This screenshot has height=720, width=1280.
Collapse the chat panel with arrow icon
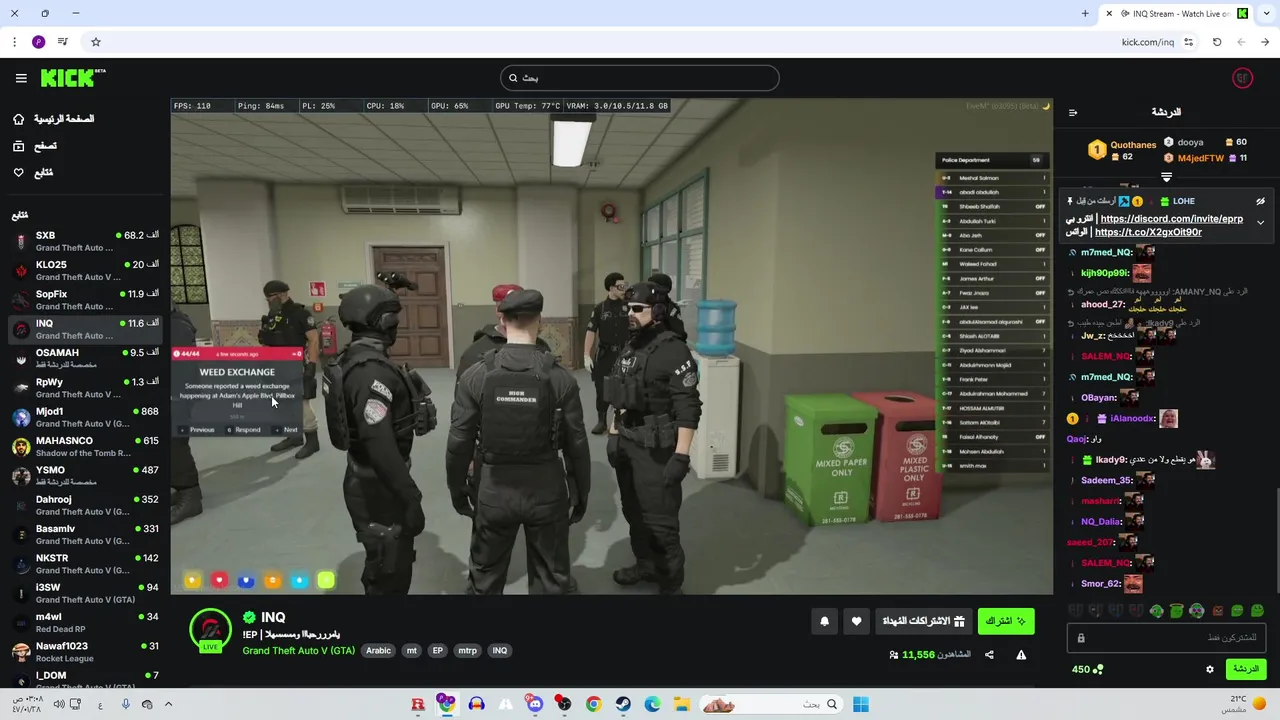coord(1073,113)
